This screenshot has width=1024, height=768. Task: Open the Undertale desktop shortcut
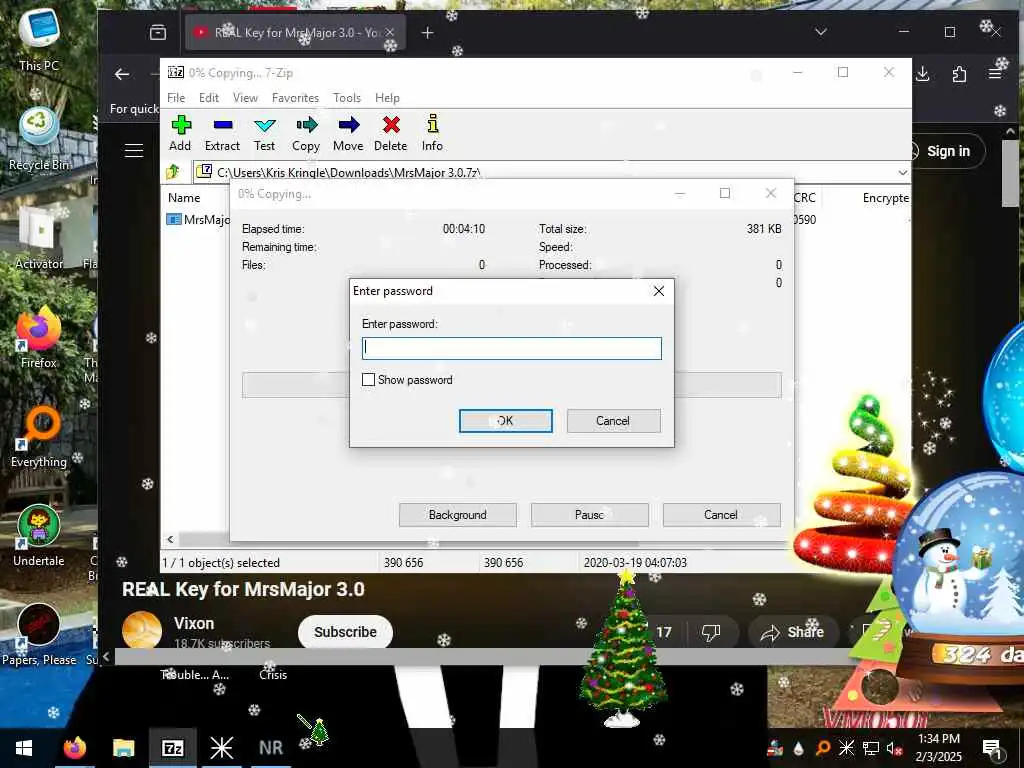[x=39, y=536]
